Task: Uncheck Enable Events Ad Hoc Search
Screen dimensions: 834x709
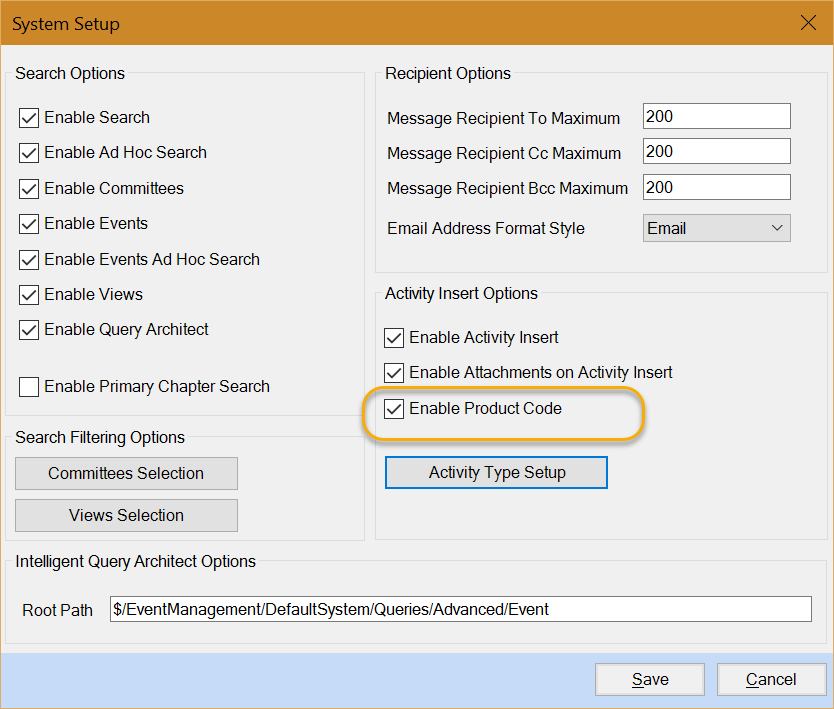Action: click(x=29, y=260)
